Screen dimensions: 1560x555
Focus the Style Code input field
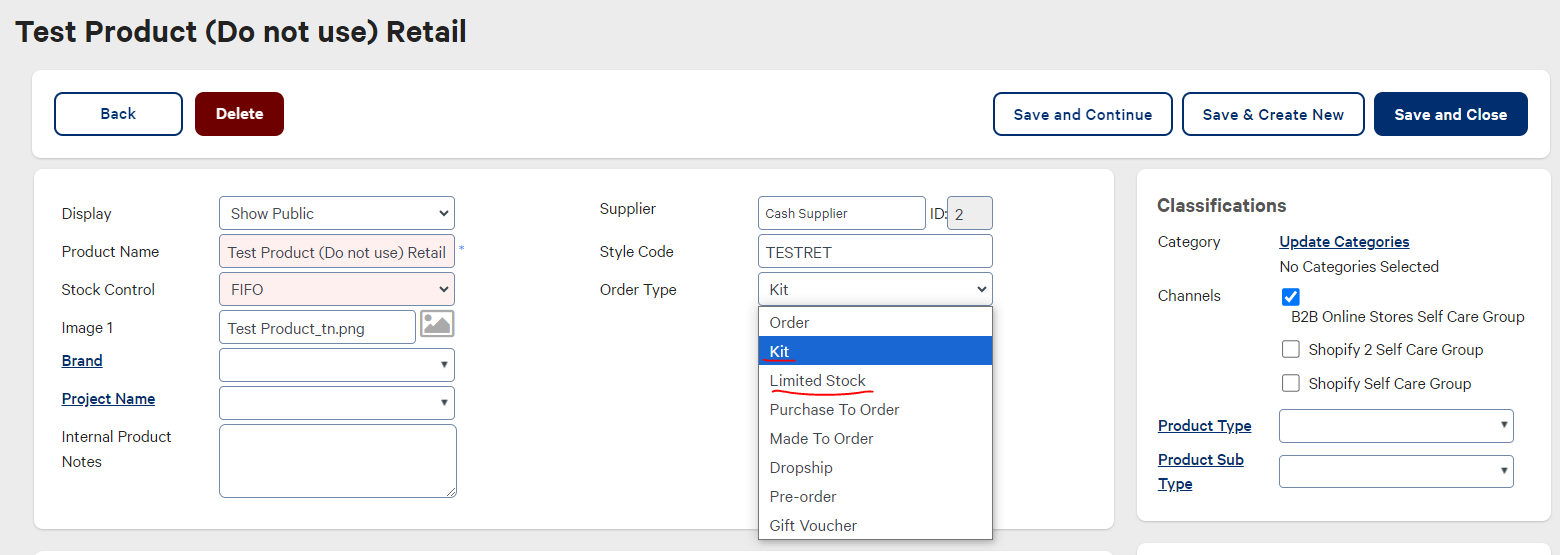point(875,252)
